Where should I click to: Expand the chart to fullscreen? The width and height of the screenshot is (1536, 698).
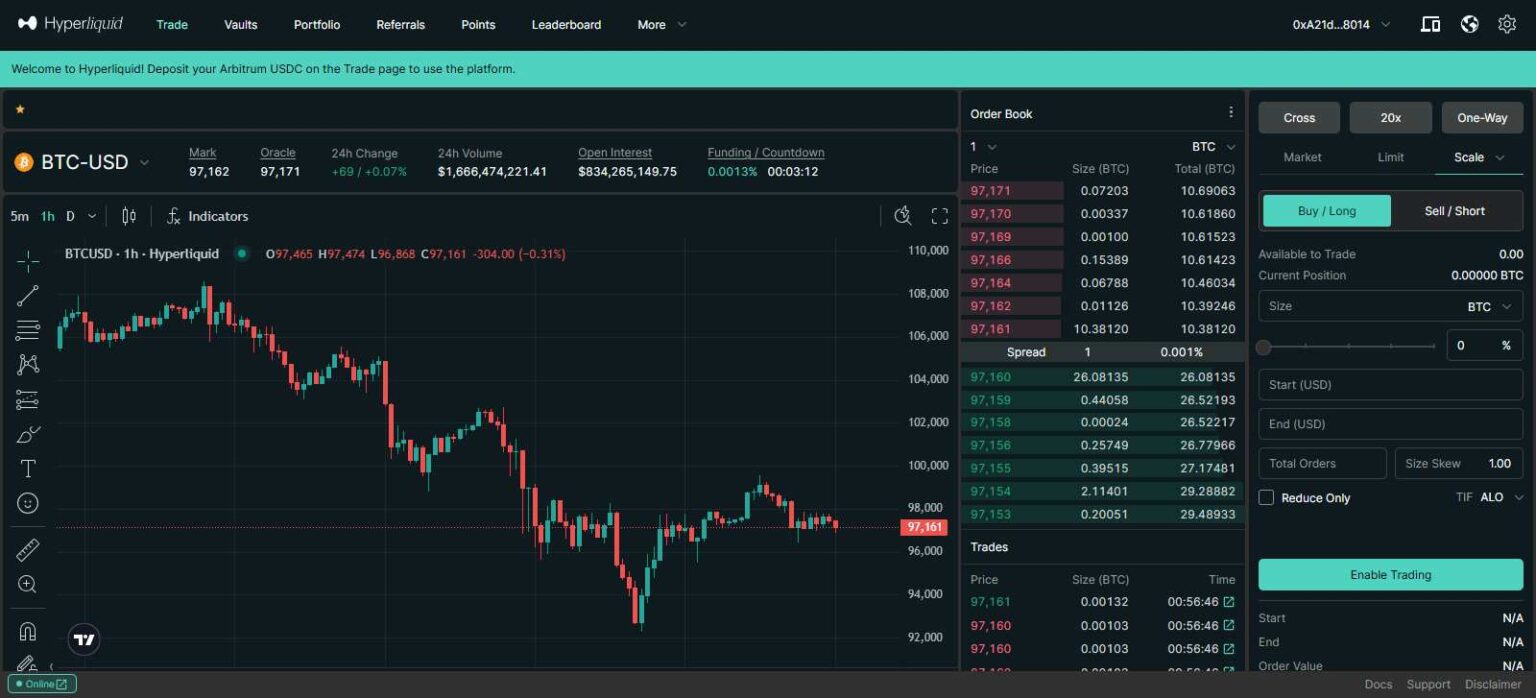[940, 215]
